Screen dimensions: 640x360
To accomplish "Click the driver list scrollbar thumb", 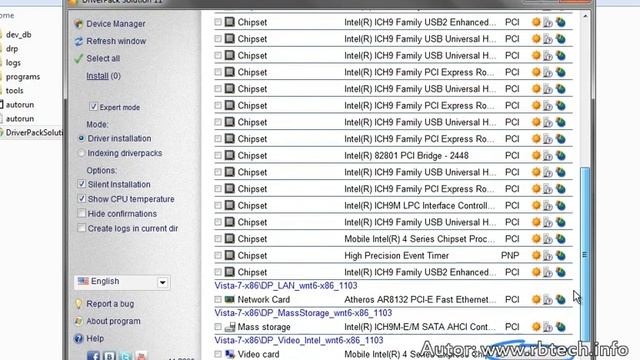I will tap(585, 254).
